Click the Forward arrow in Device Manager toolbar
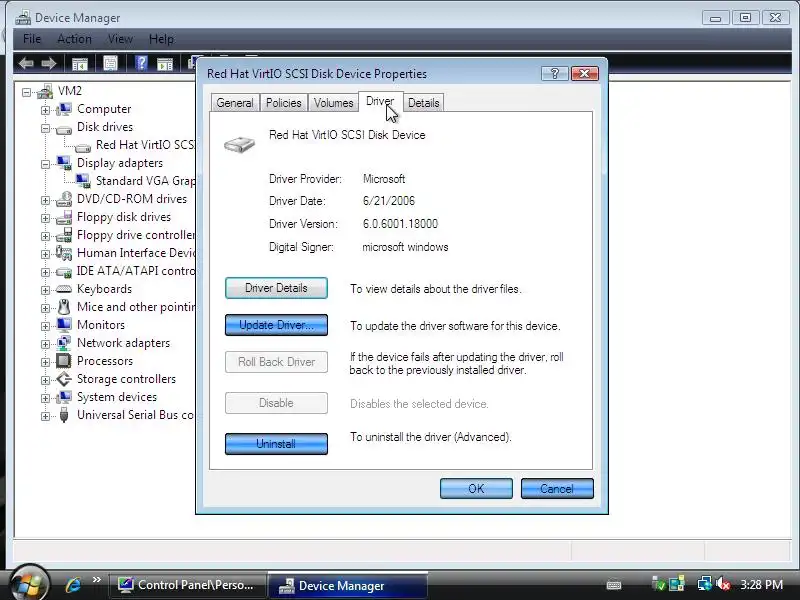 tap(48, 63)
